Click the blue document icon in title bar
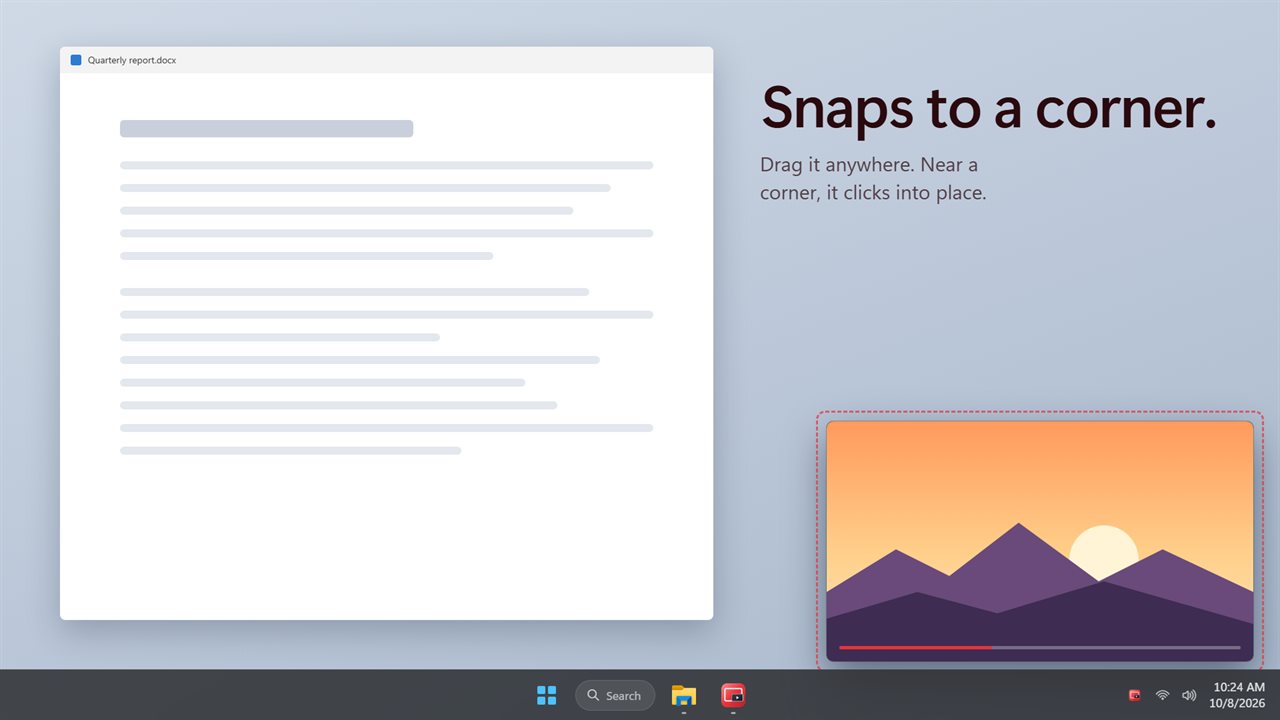 pos(76,60)
